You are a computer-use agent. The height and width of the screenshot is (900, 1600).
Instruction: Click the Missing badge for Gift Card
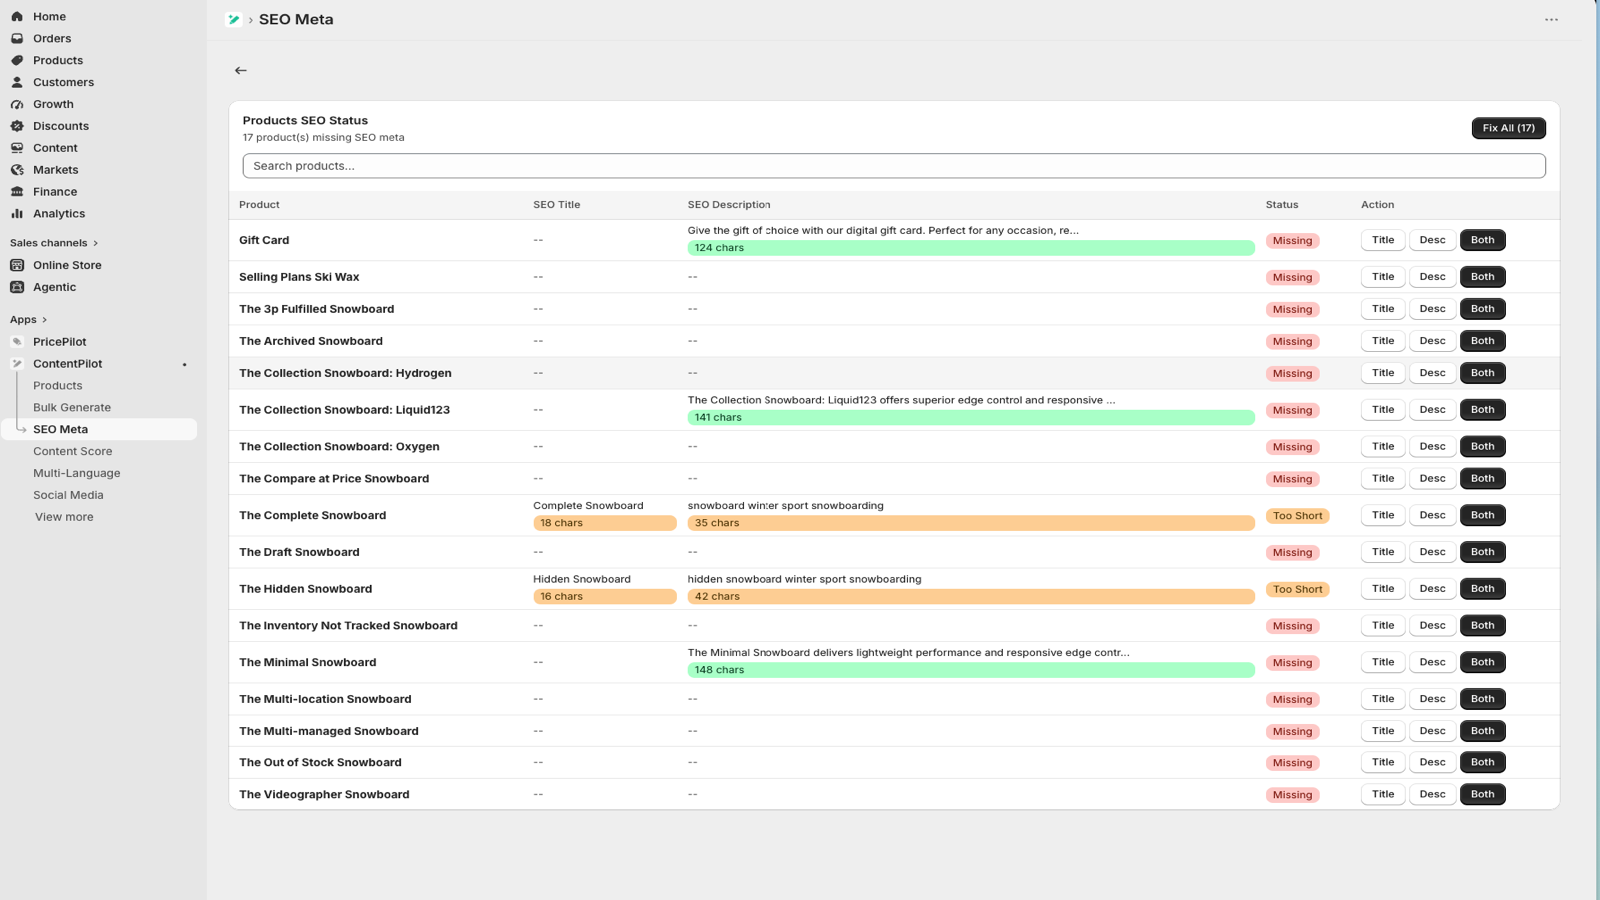coord(1292,241)
